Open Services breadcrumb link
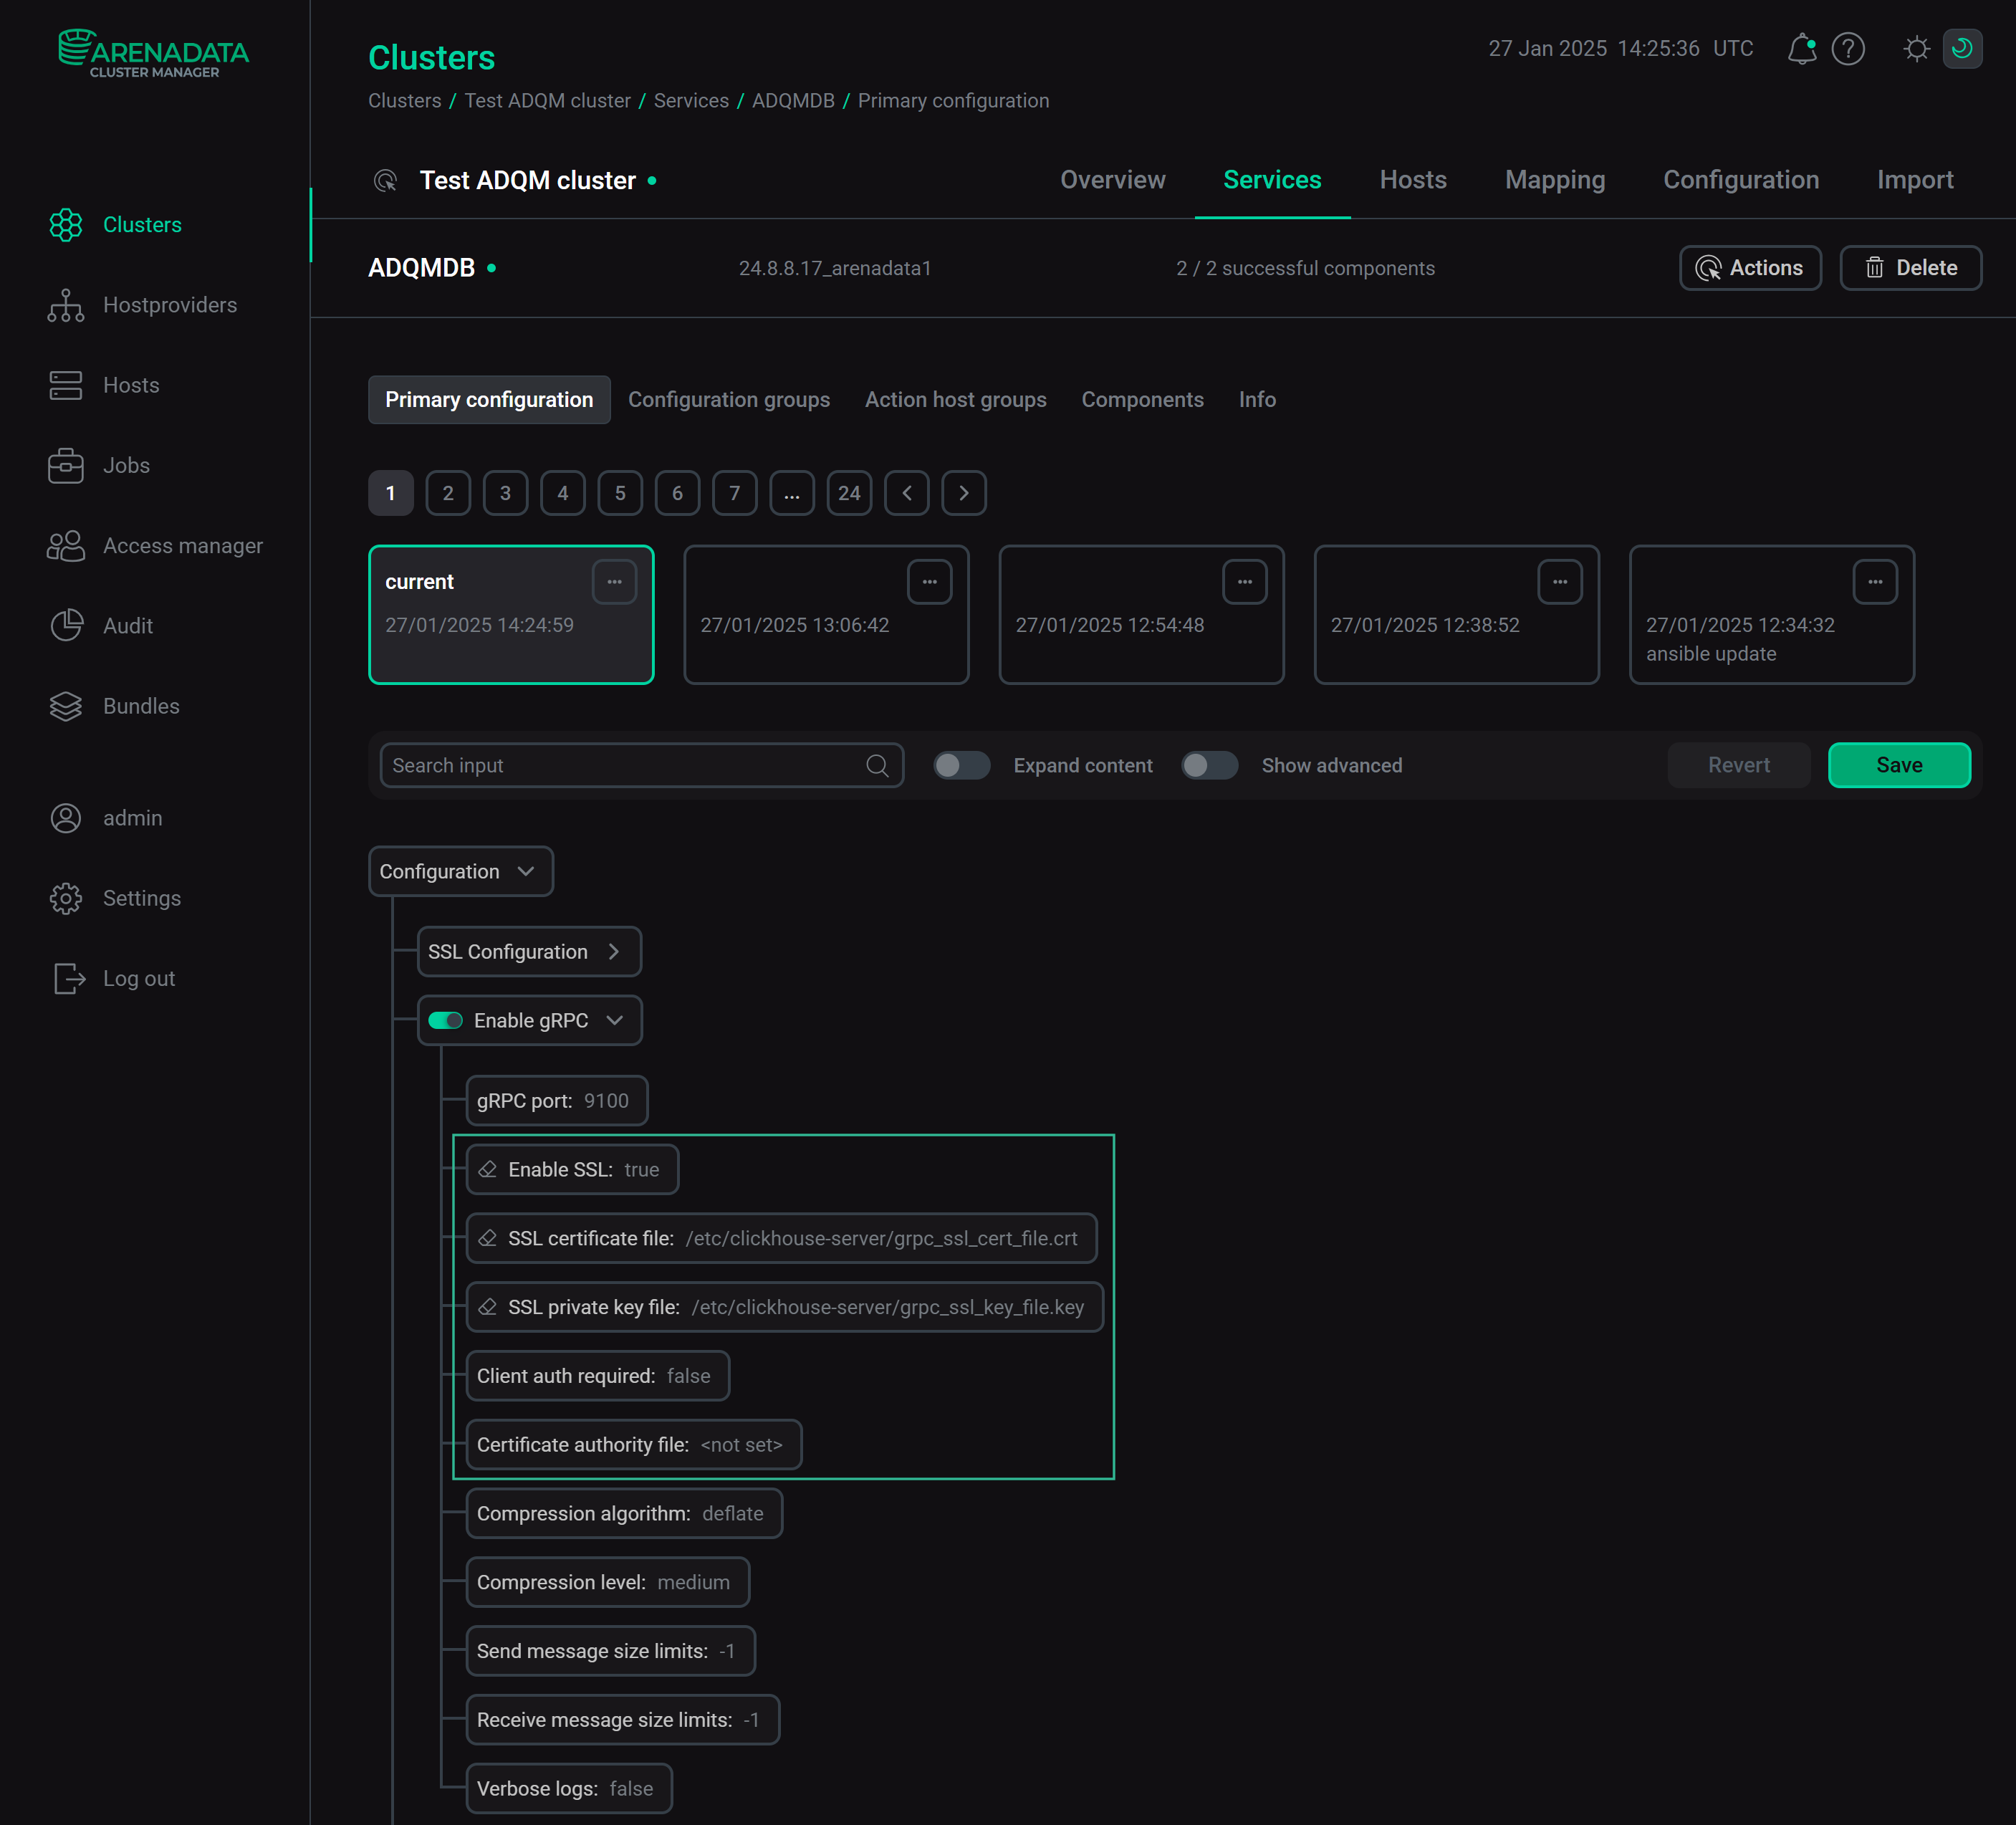The height and width of the screenshot is (1825, 2016). click(691, 101)
